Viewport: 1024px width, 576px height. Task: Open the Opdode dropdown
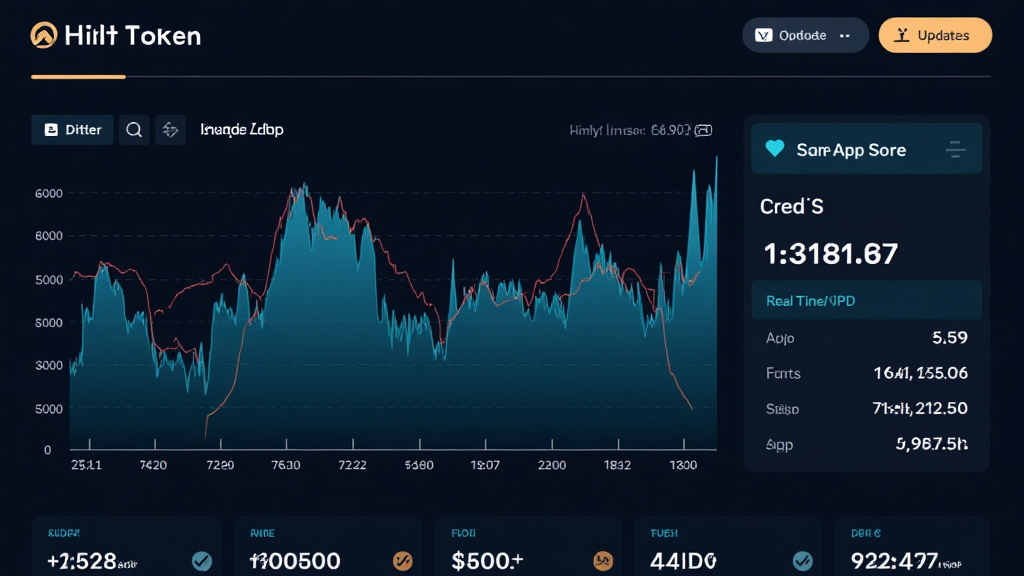tap(805, 35)
